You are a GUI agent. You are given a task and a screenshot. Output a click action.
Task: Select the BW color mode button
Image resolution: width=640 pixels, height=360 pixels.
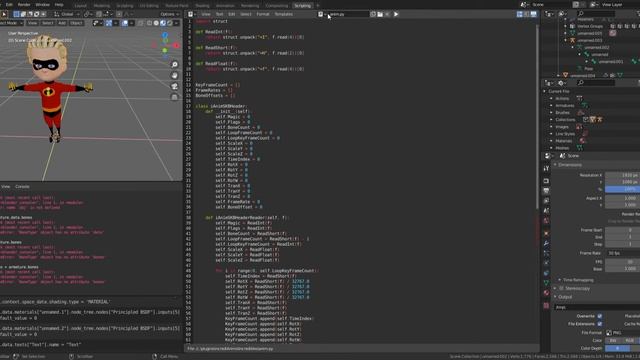coord(613,340)
